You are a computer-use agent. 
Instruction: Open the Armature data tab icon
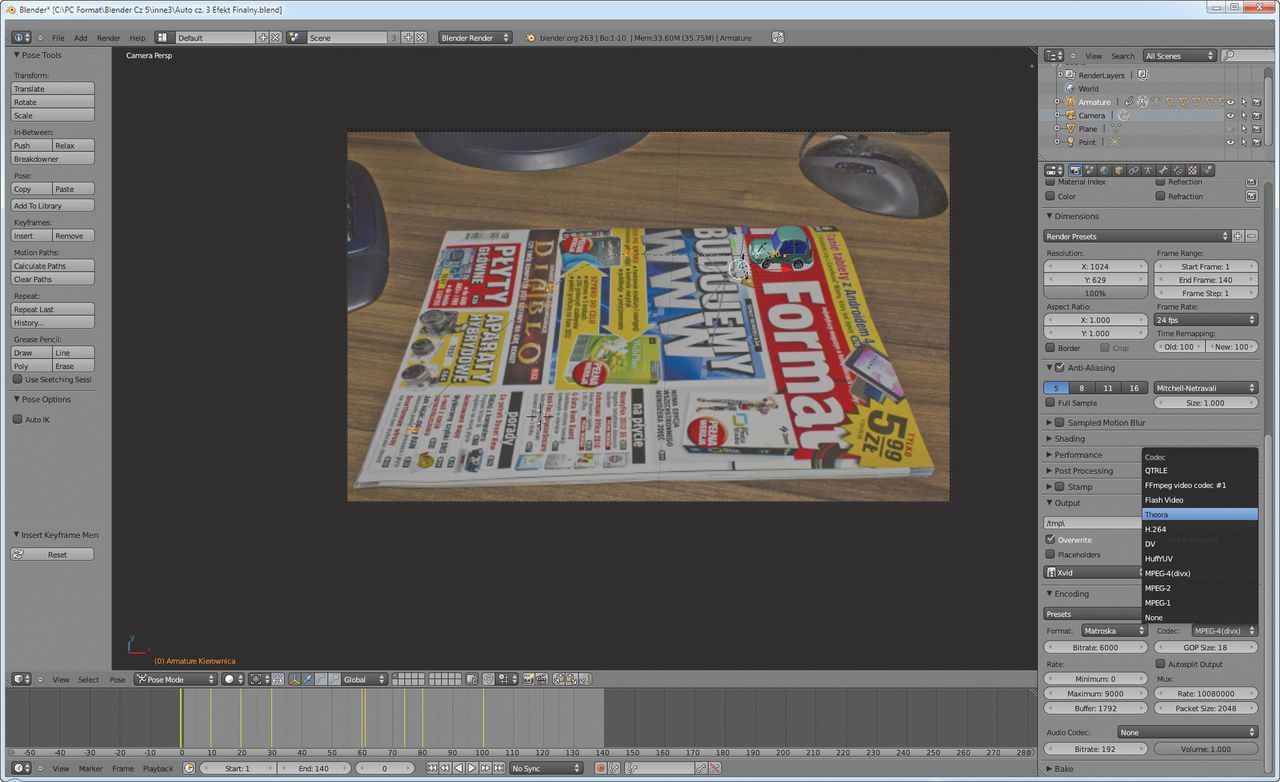point(1148,170)
